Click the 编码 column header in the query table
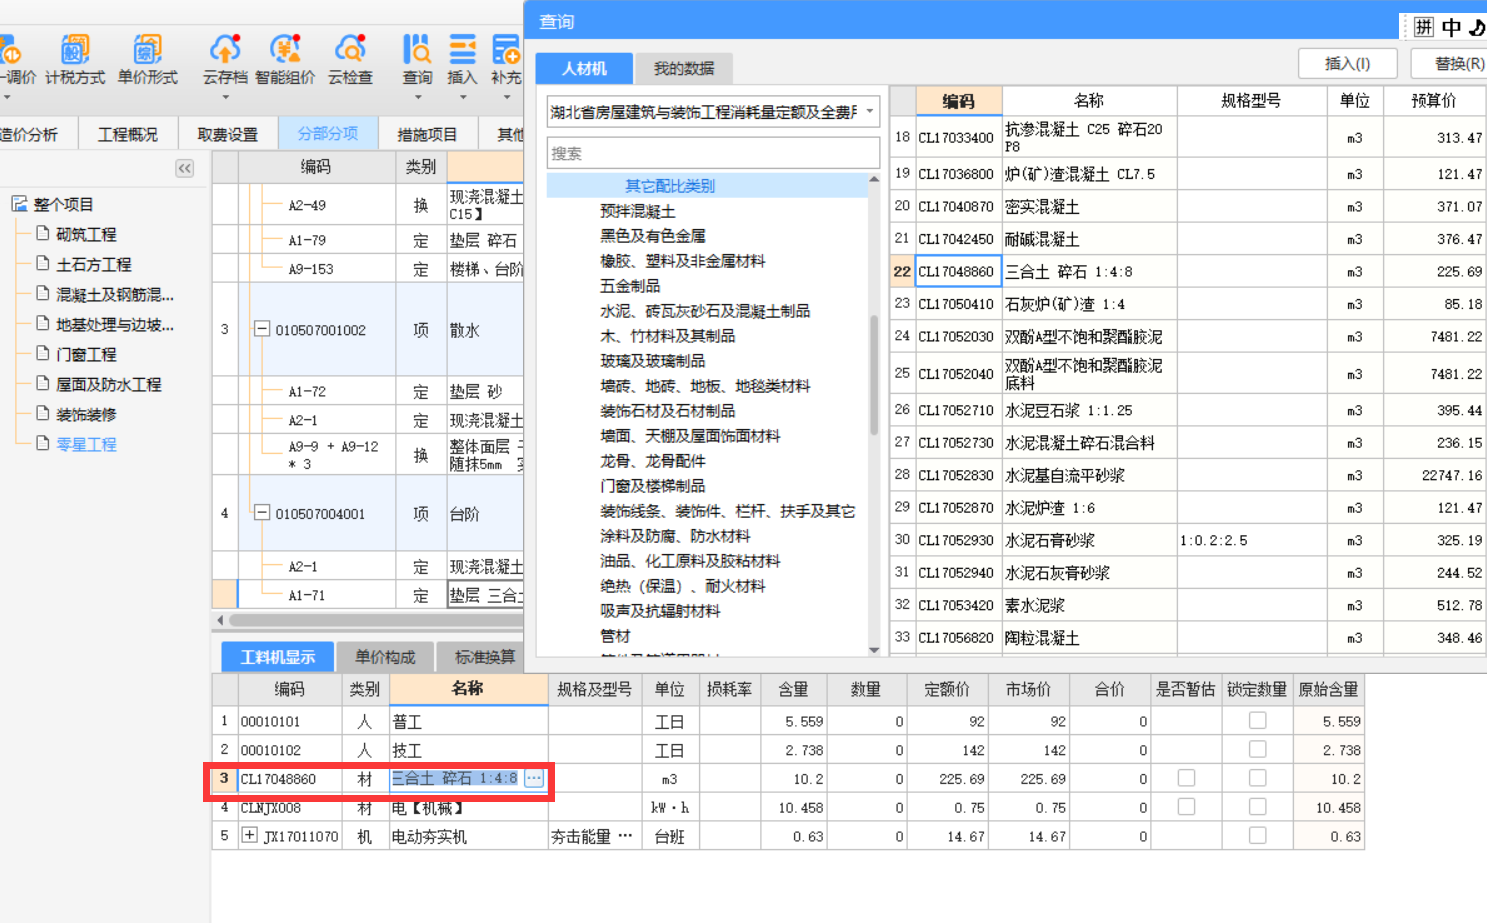Viewport: 1487px width, 923px height. pos(958,100)
